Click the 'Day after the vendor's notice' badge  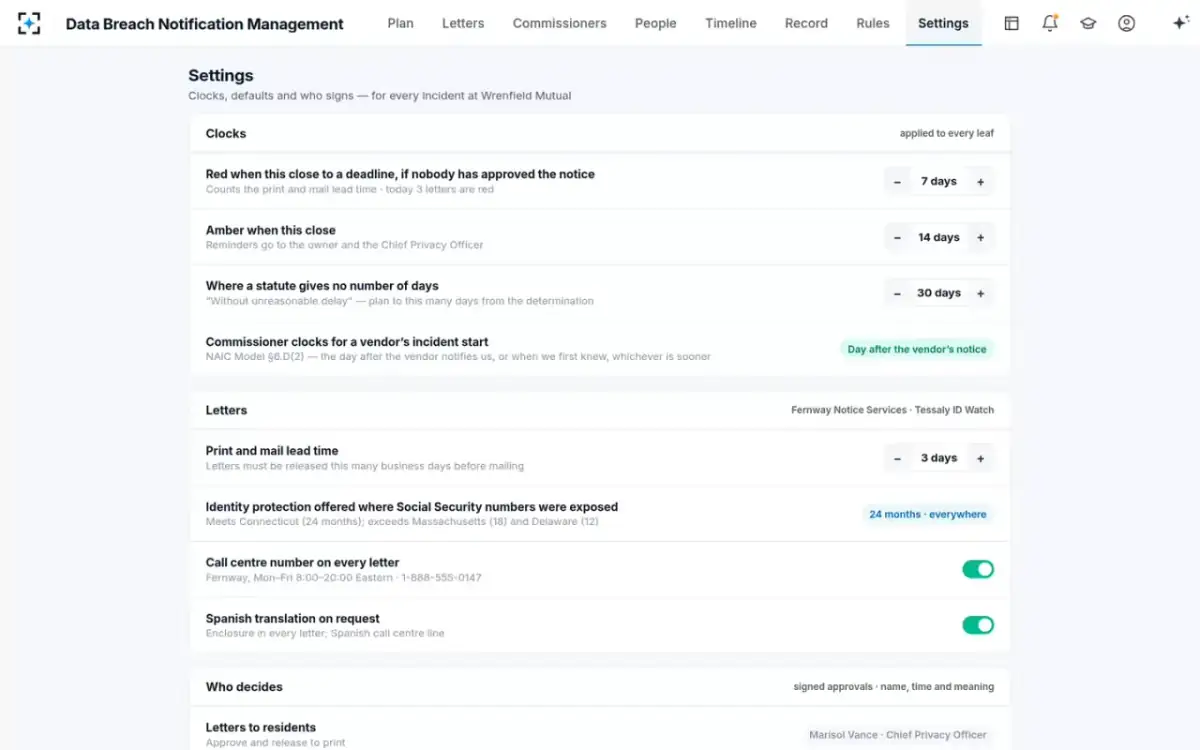[917, 350]
